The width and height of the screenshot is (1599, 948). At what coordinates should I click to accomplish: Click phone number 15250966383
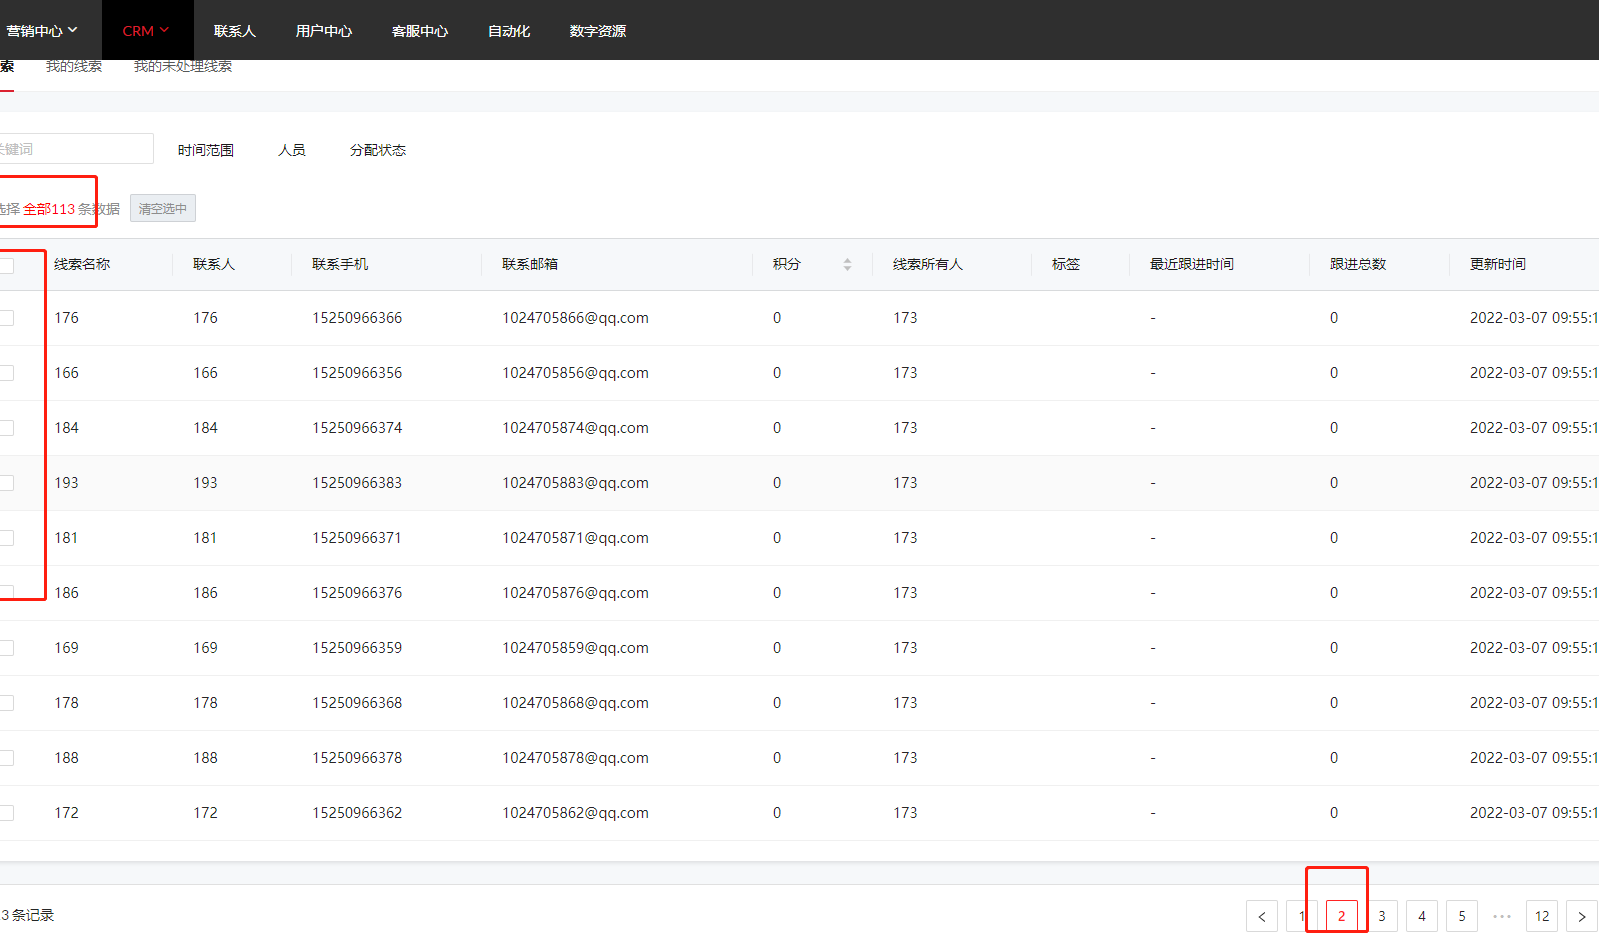[x=357, y=483]
